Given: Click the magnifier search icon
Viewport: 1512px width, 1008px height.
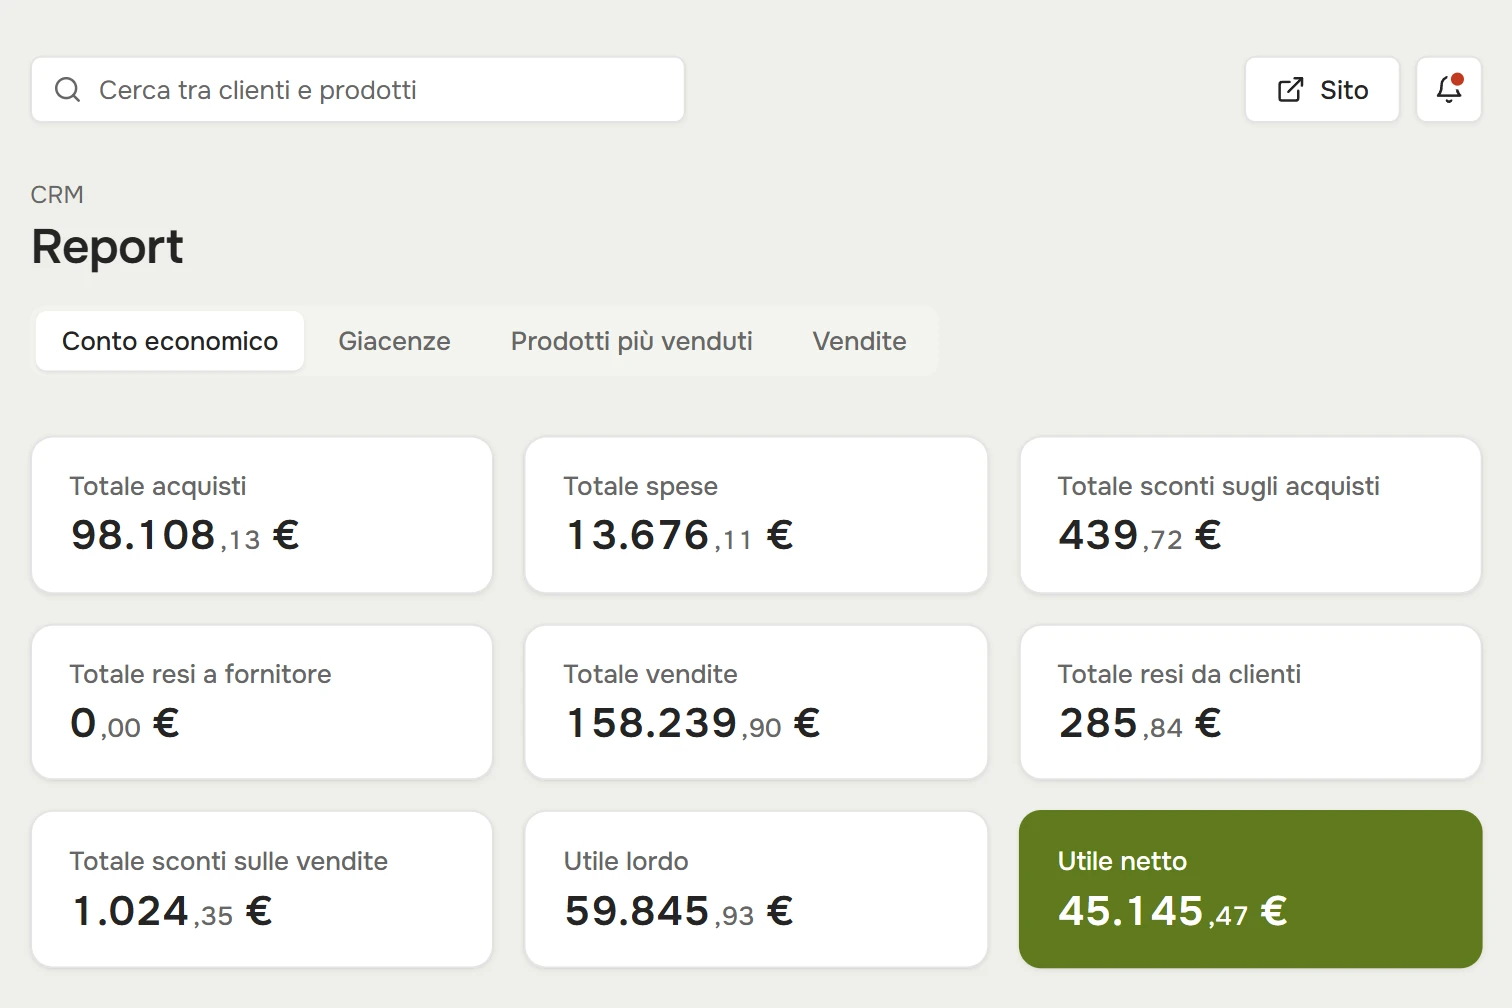Looking at the screenshot, I should (67, 90).
